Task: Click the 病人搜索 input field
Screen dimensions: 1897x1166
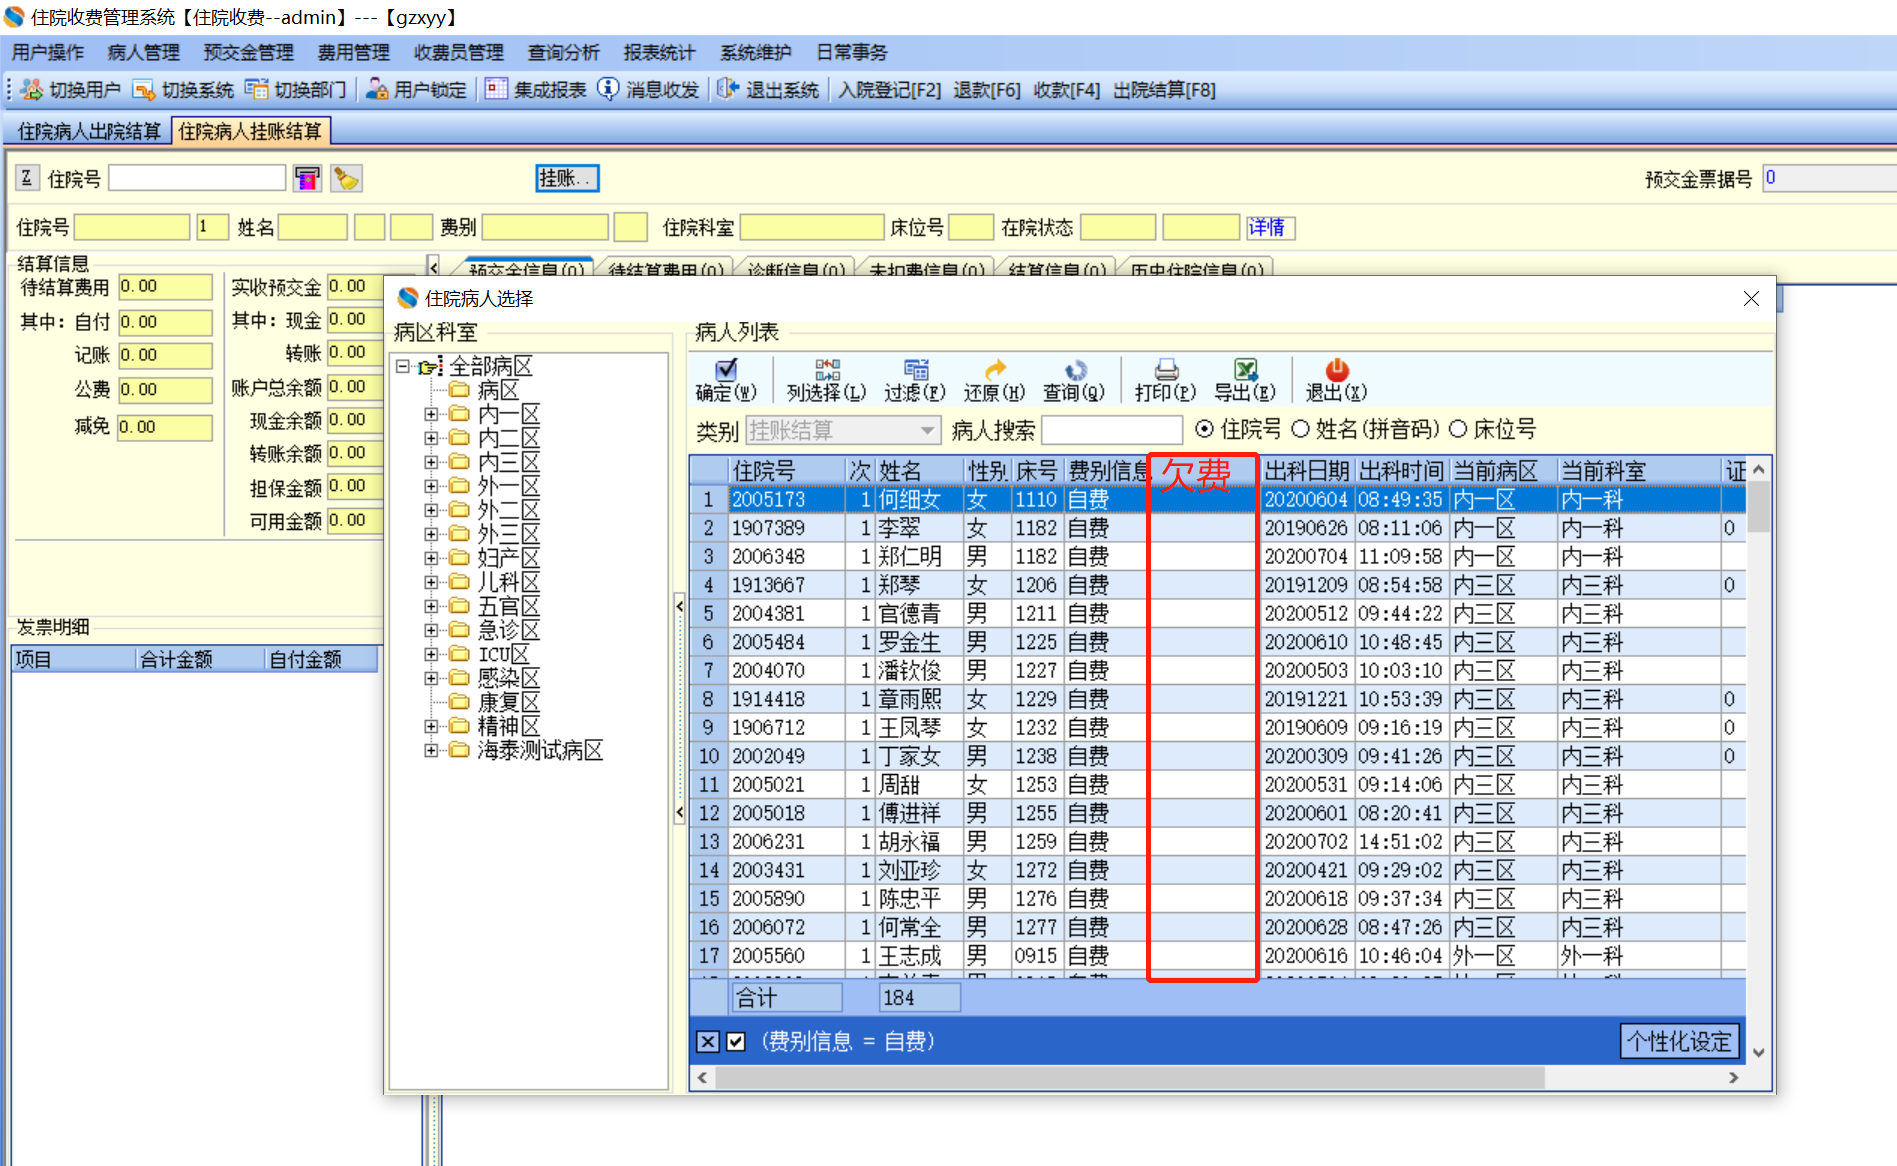Action: tap(1112, 430)
